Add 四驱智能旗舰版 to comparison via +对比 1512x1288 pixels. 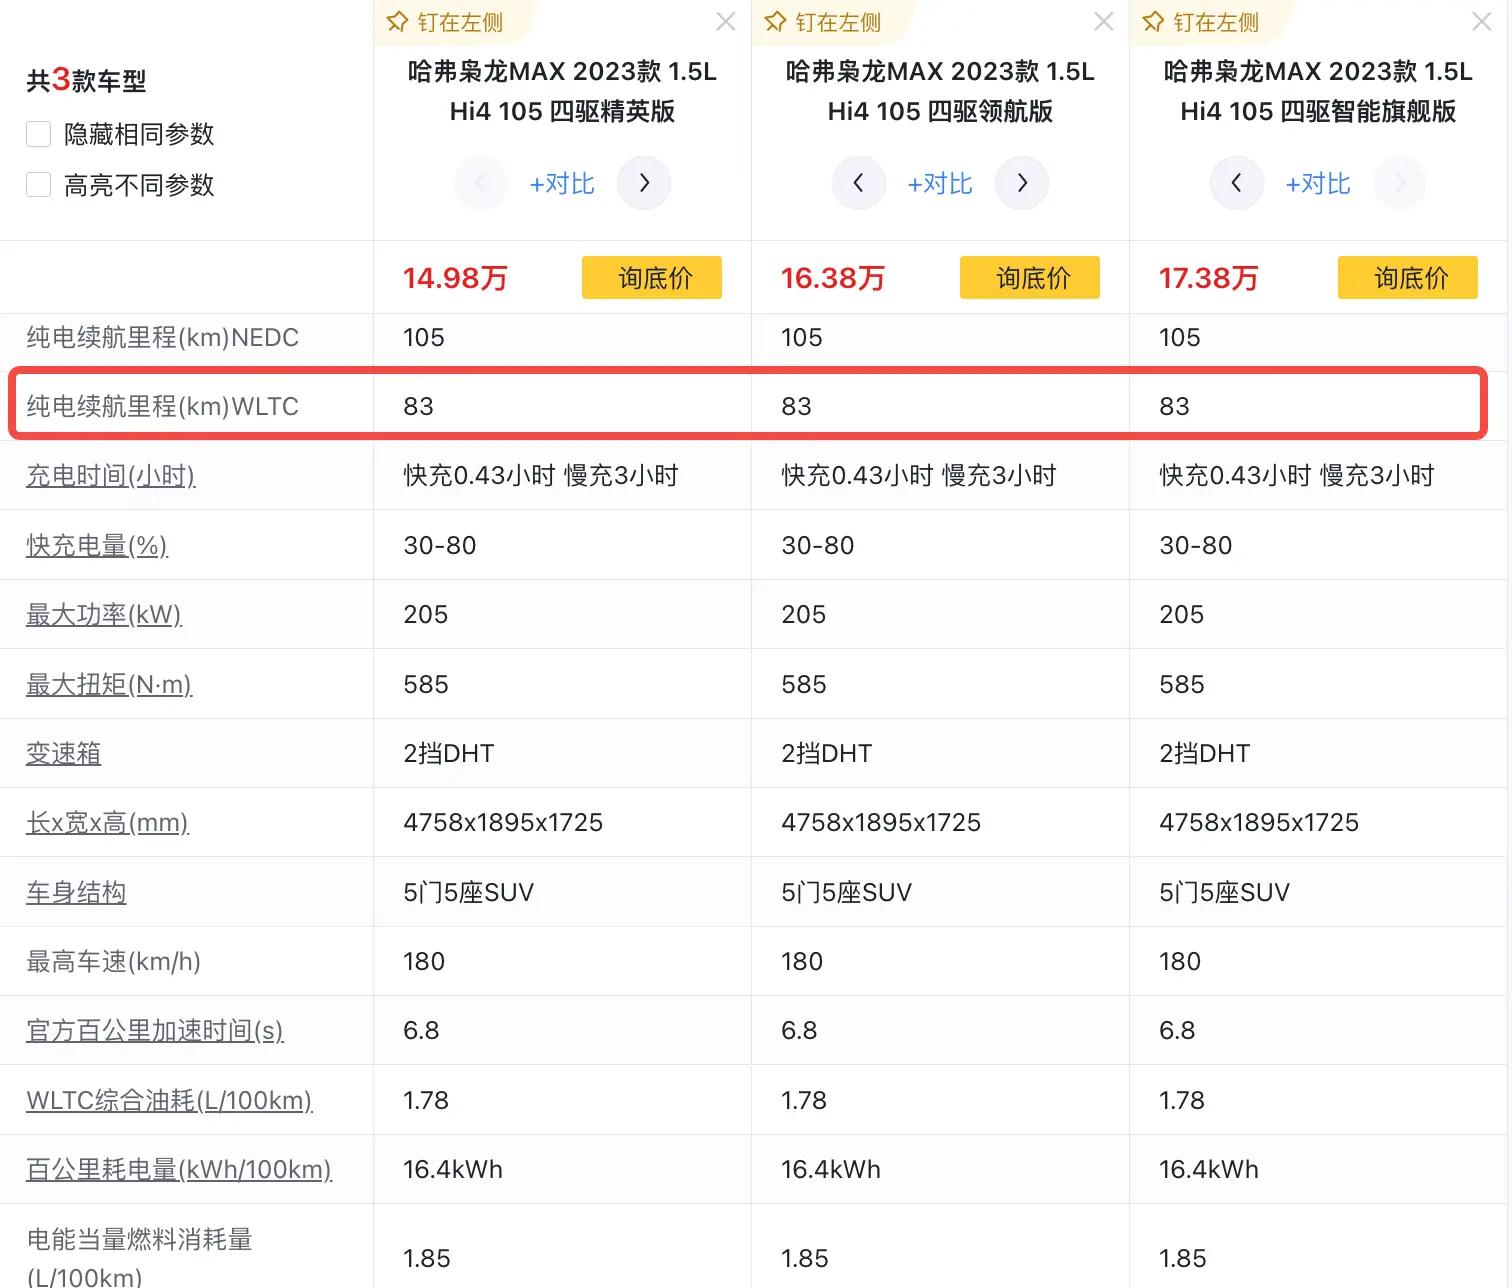point(1318,184)
